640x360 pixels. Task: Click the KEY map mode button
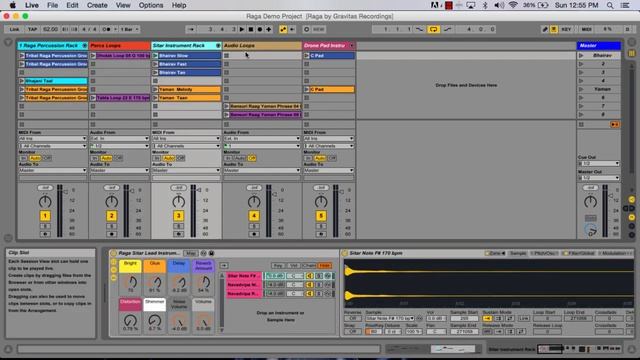(567, 29)
